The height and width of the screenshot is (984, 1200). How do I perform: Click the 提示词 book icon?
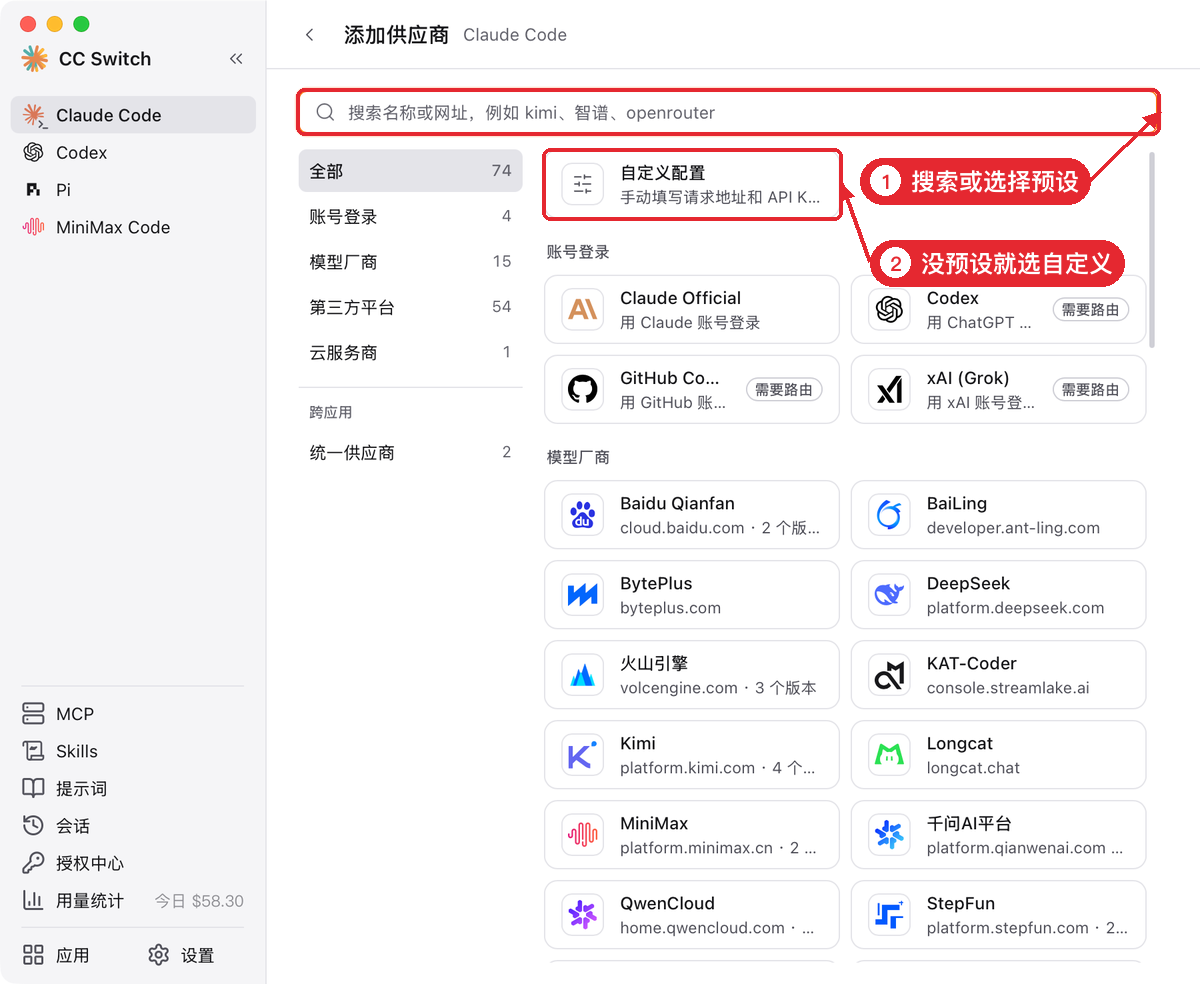[33, 788]
